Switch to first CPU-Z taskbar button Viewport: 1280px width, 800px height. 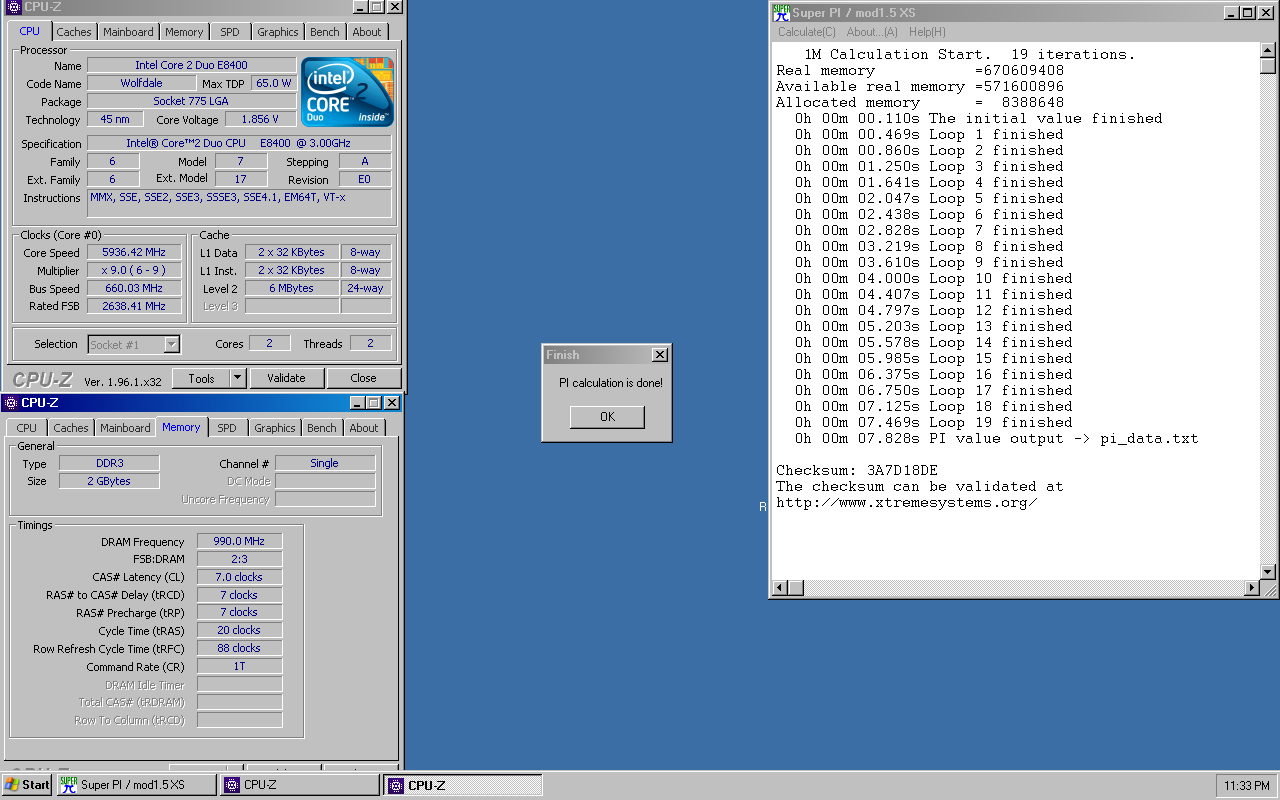tap(300, 785)
